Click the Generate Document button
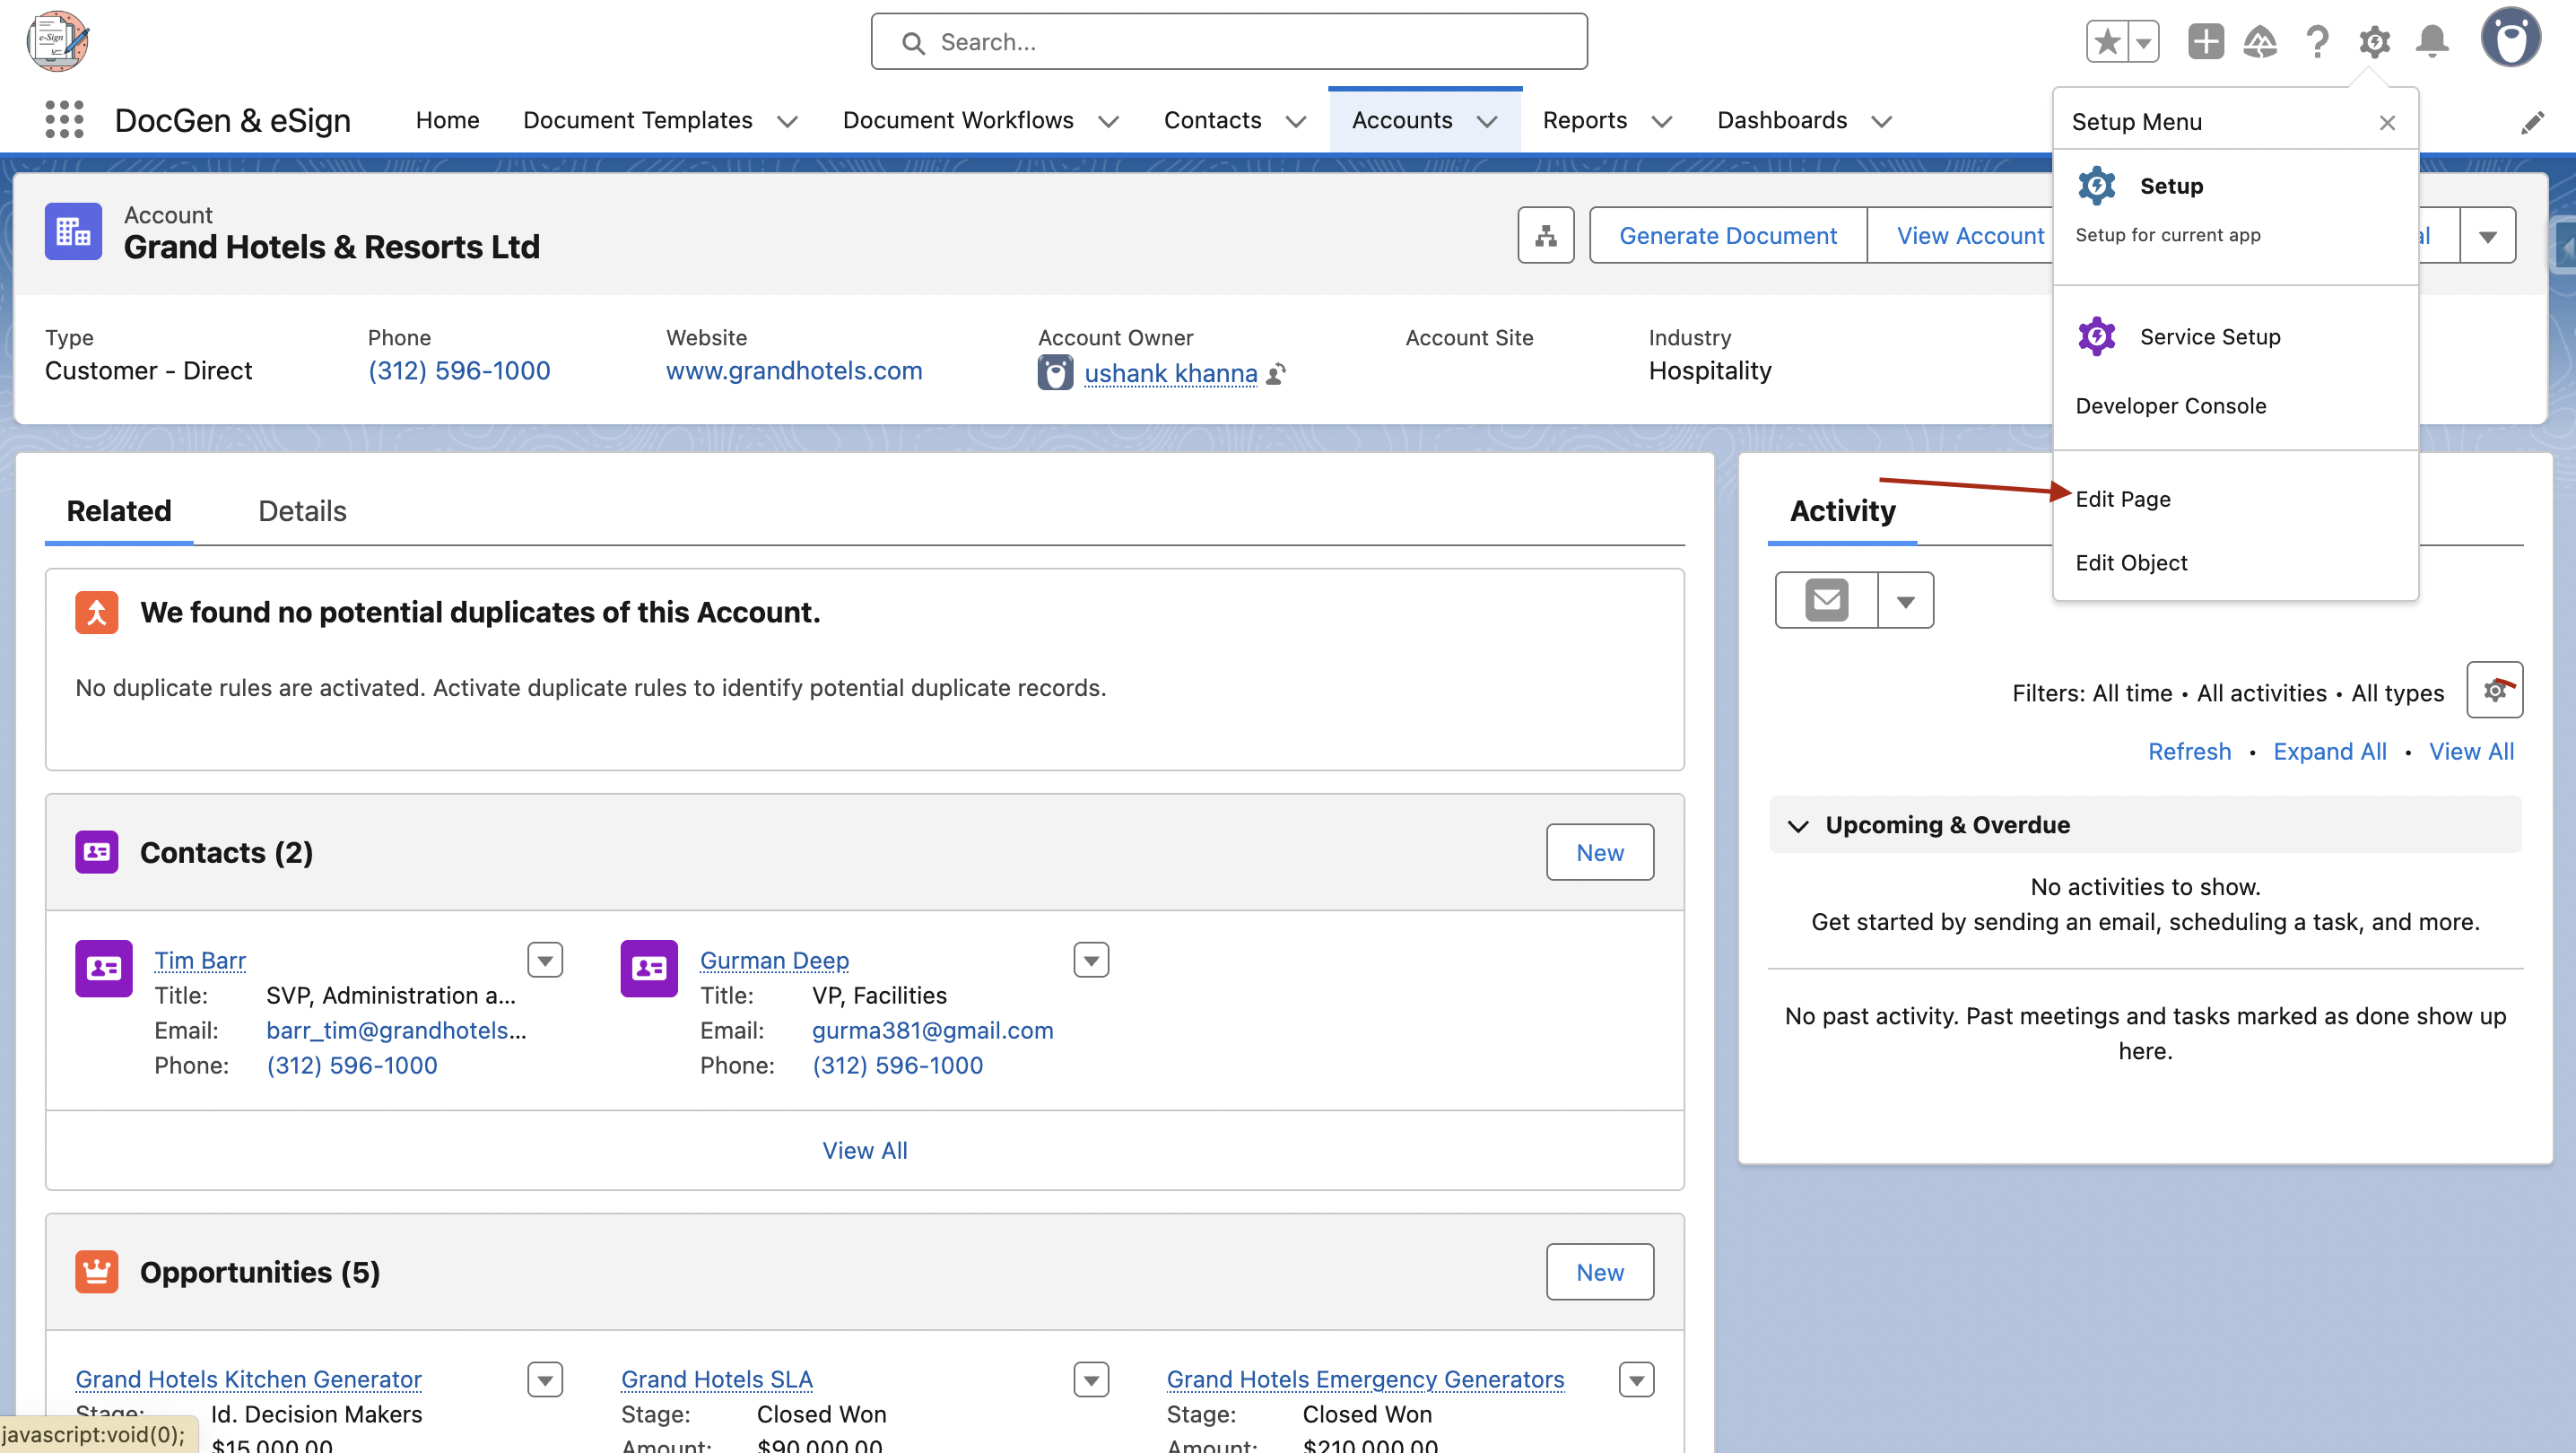 1727,235
